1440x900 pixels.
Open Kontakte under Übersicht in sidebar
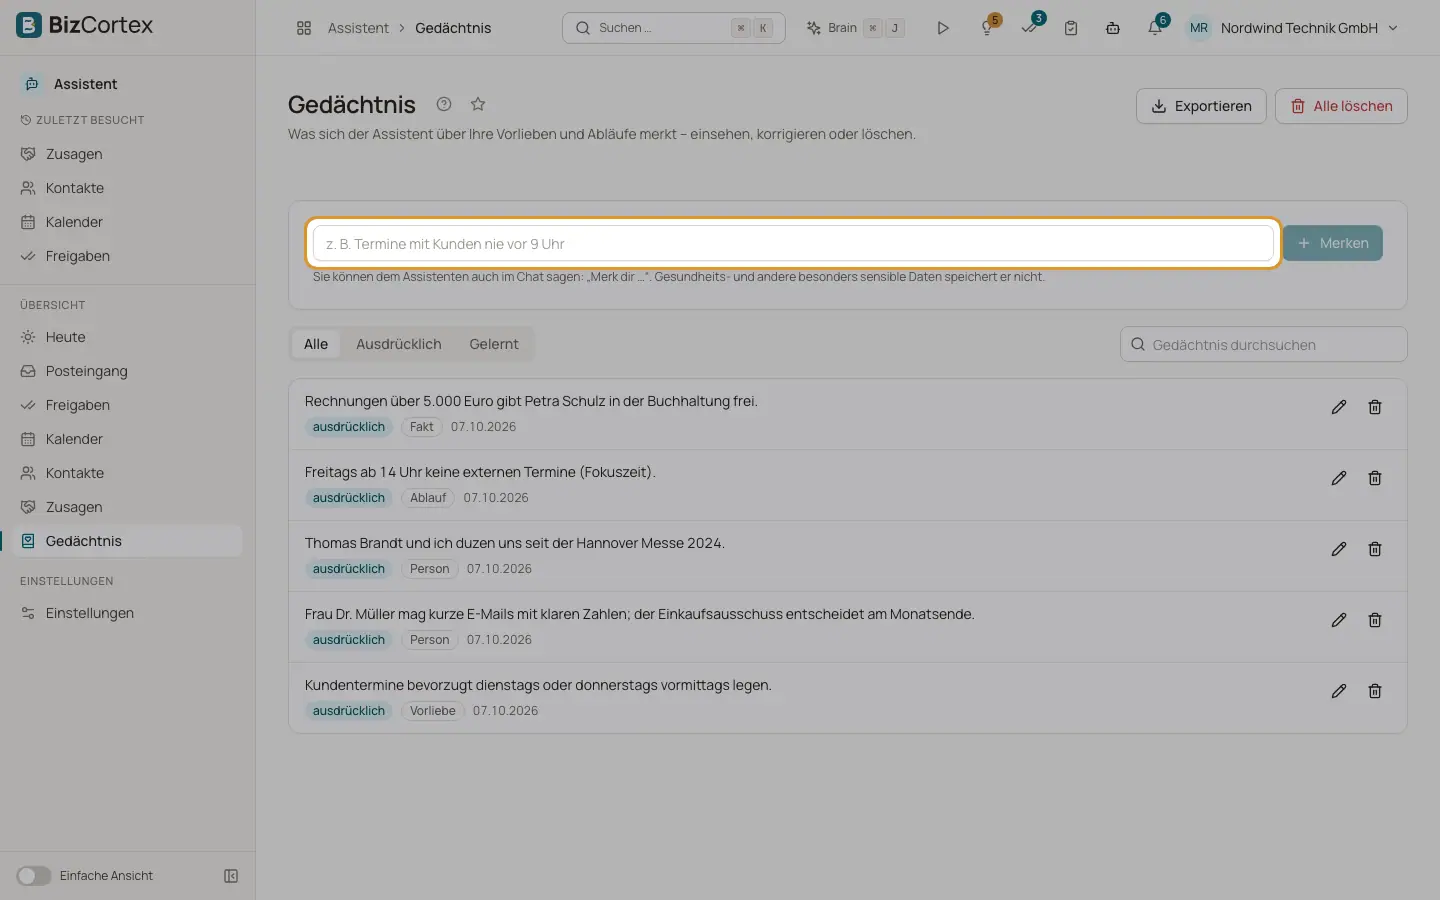(128, 473)
